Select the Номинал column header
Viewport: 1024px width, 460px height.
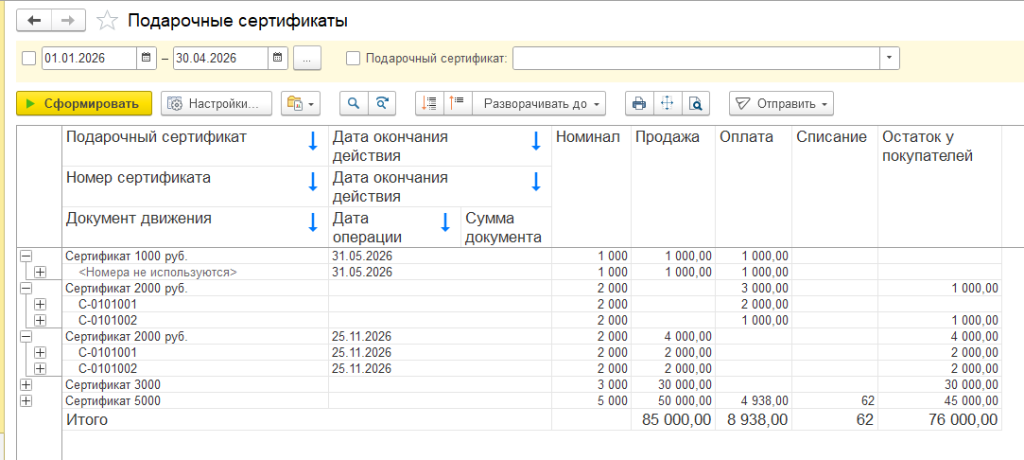tap(591, 187)
